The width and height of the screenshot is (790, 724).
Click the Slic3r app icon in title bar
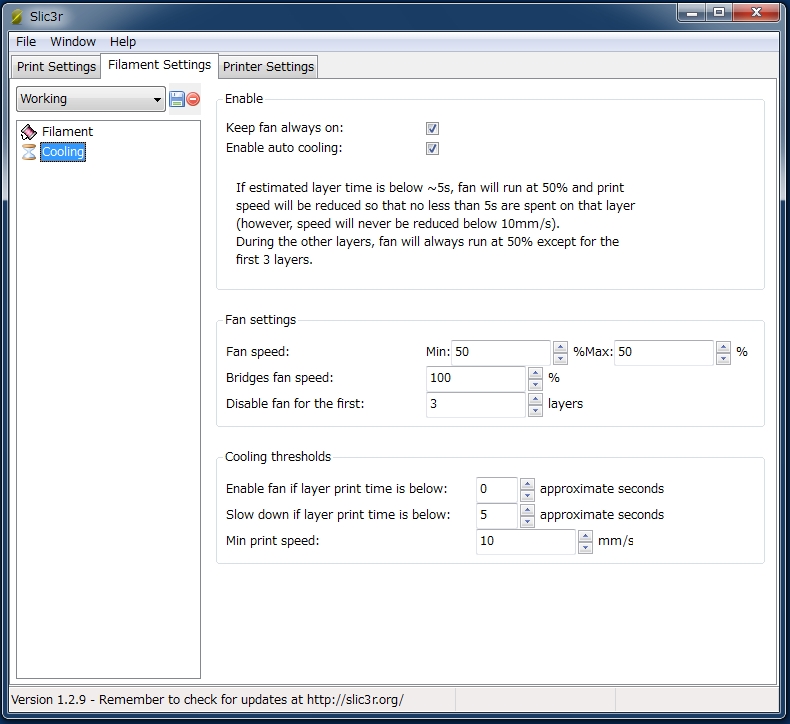pos(17,17)
